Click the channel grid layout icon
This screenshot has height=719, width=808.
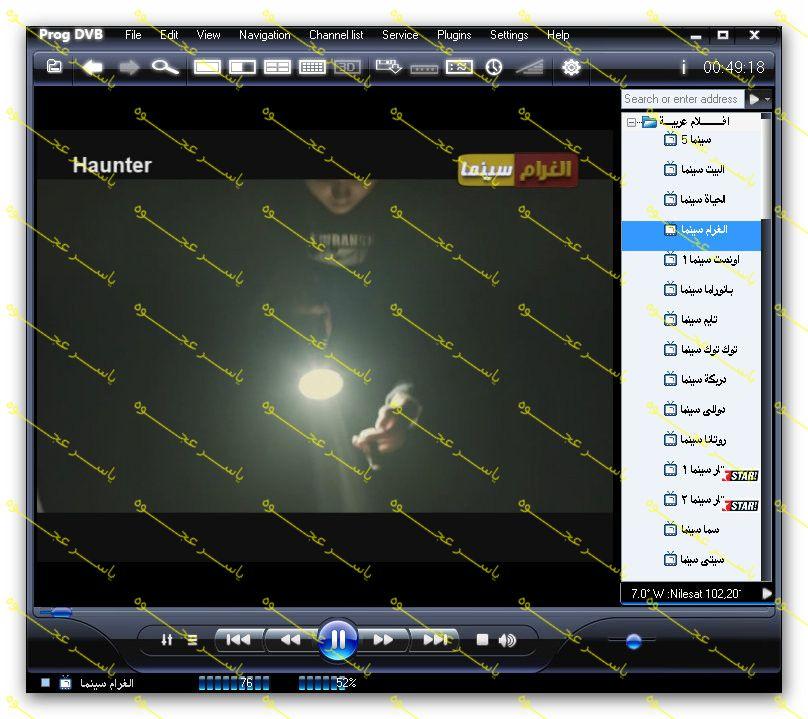pos(312,67)
